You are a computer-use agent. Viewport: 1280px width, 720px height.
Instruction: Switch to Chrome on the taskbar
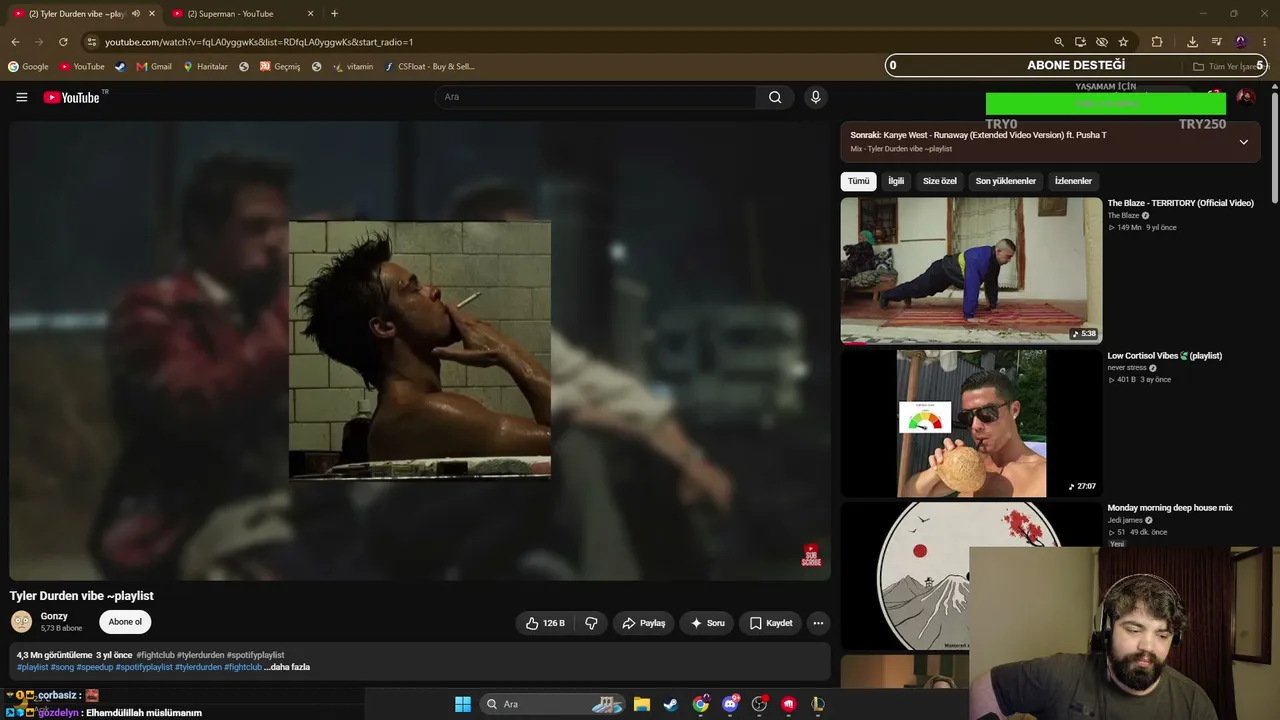700,704
